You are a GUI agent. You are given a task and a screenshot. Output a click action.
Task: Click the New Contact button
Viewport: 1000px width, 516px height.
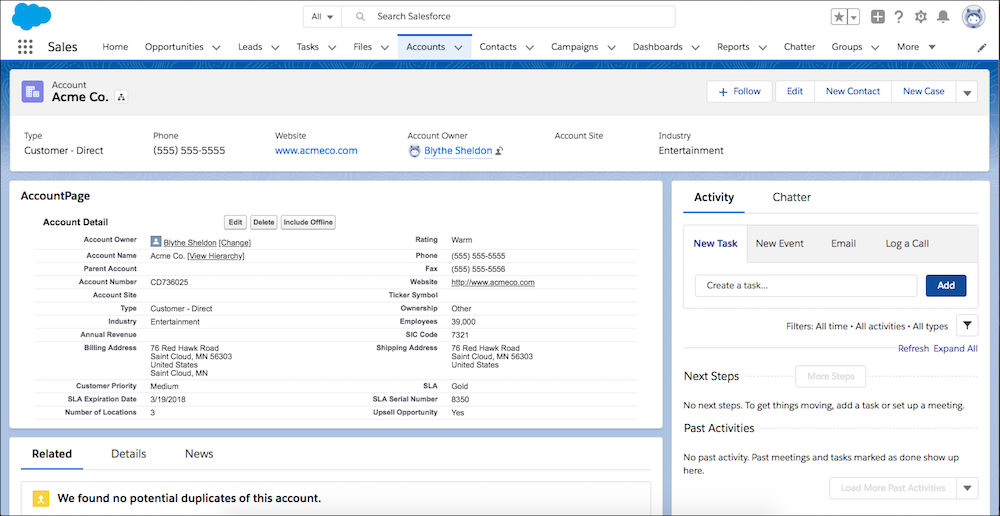coord(853,91)
